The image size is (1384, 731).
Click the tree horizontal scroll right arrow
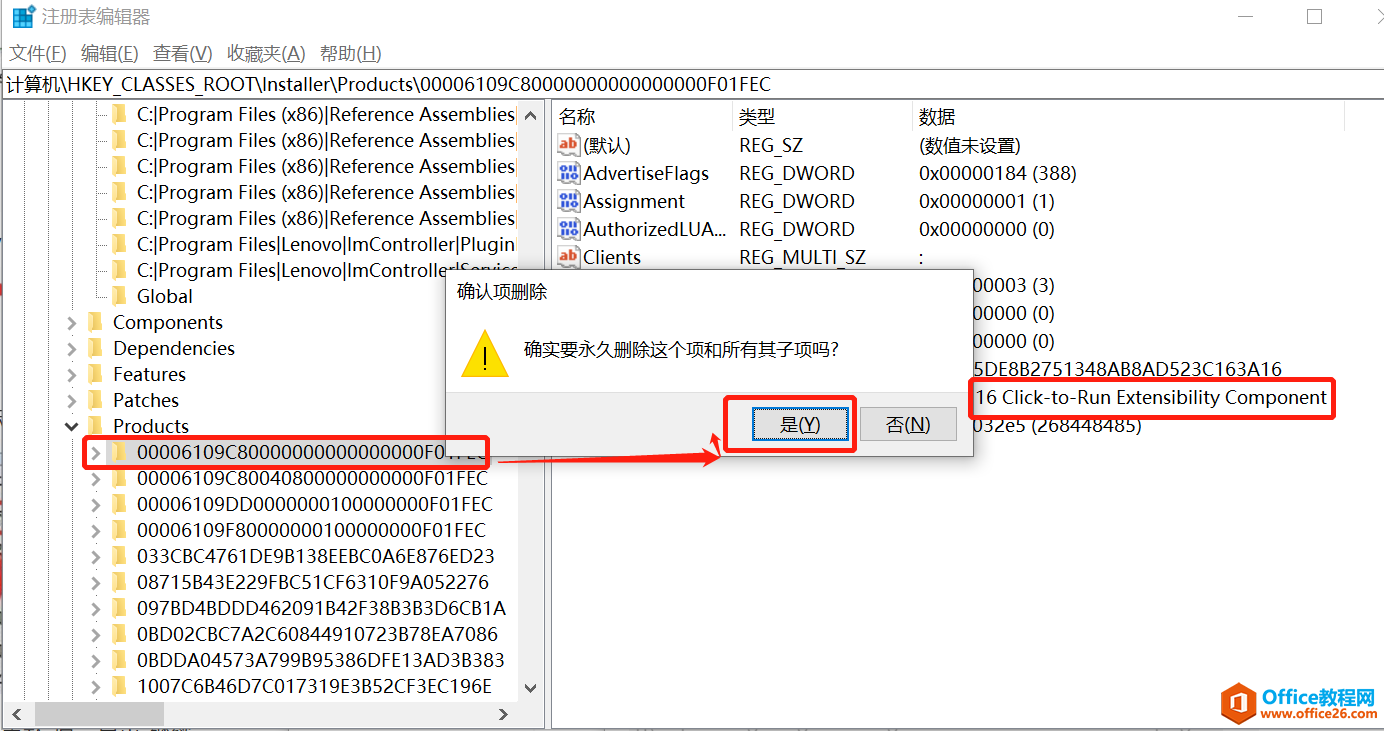point(504,715)
